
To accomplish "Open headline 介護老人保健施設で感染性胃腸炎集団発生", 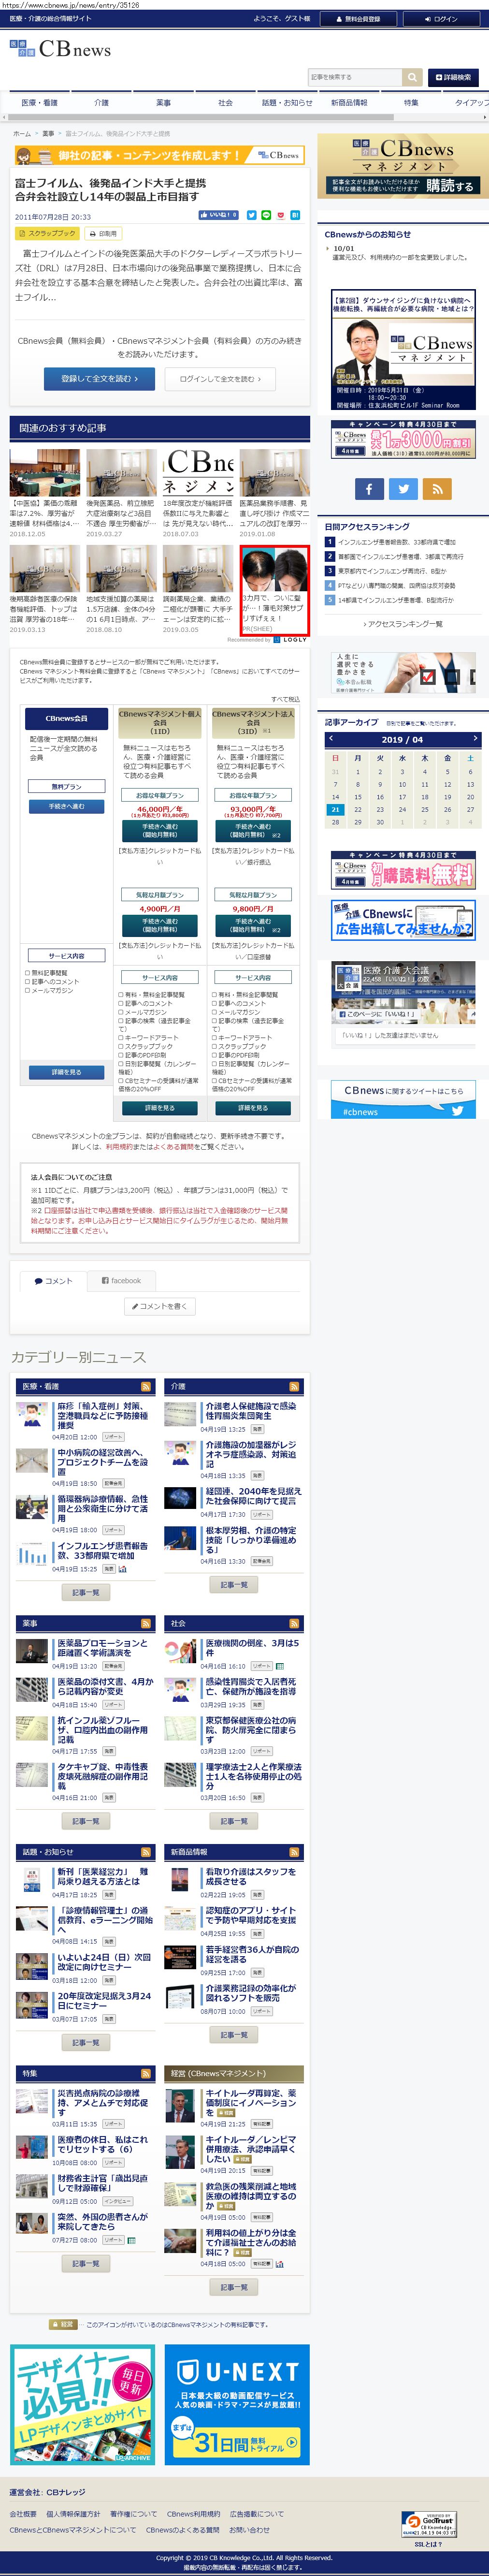I will pos(251,1411).
